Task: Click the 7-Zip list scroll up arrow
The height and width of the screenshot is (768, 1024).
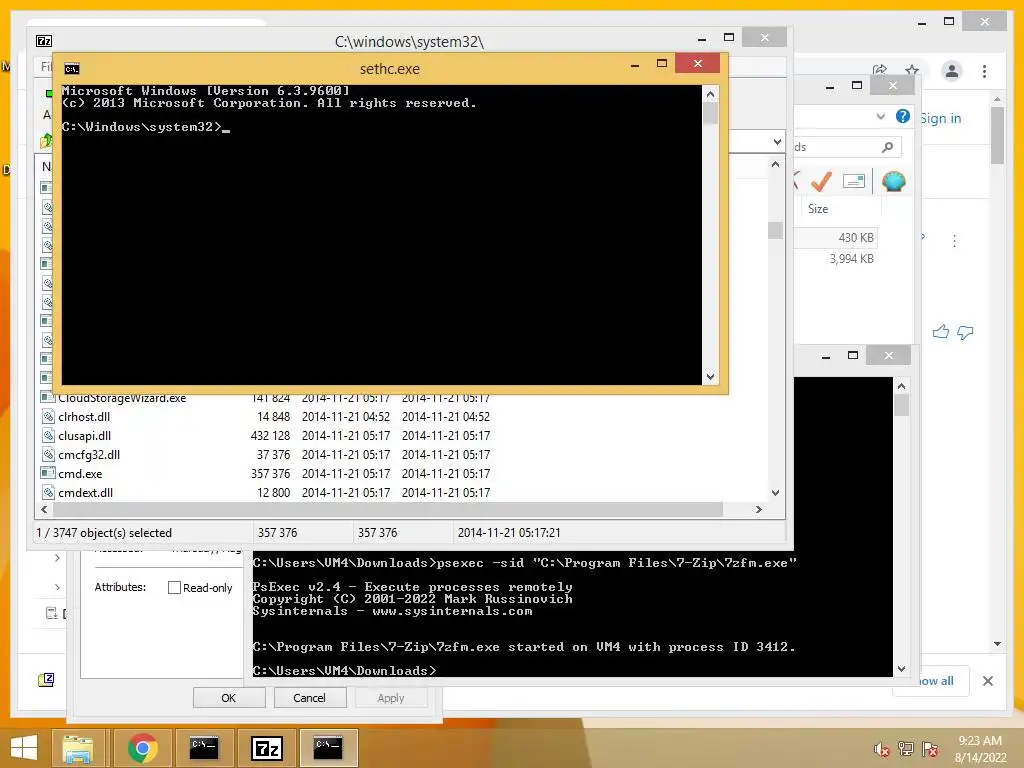Action: point(775,165)
